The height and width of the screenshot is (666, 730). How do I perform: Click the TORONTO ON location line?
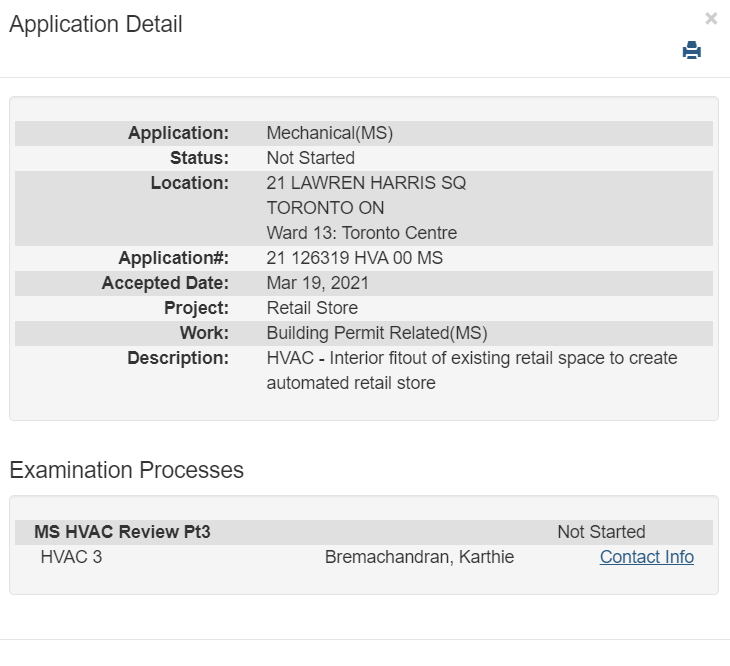(x=325, y=208)
